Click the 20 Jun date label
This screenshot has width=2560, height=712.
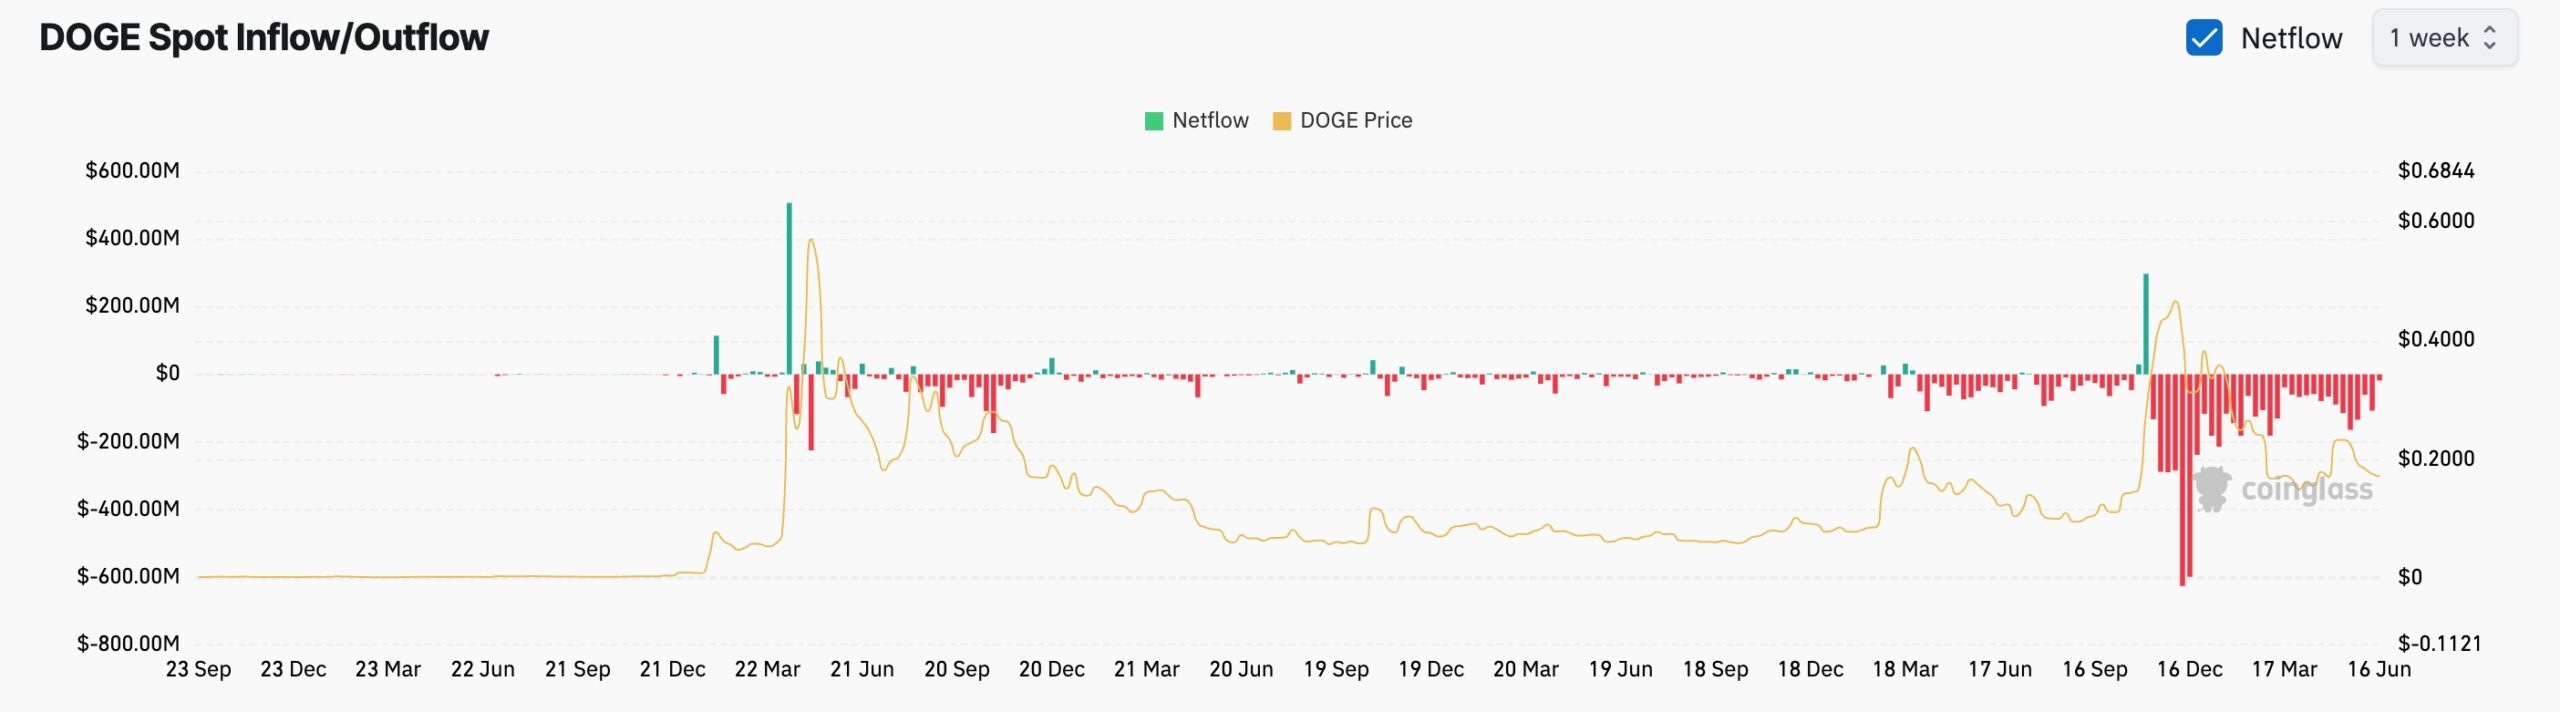[x=1241, y=669]
